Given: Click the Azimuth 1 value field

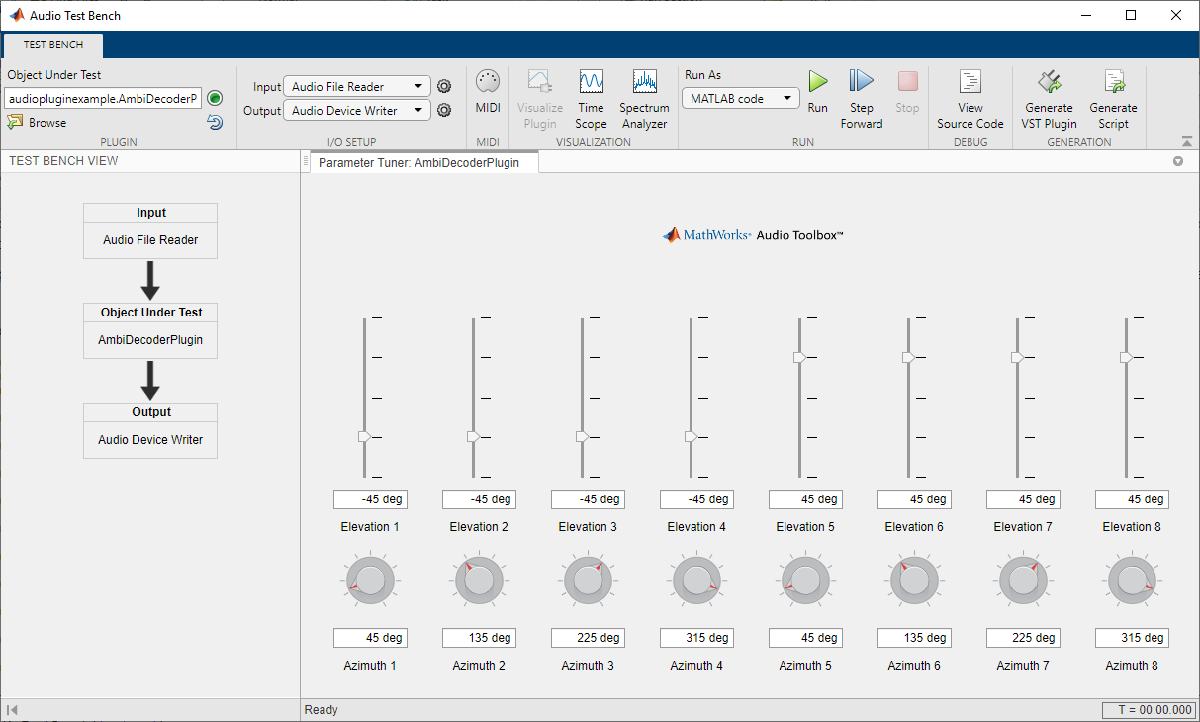Looking at the screenshot, I should [x=370, y=638].
